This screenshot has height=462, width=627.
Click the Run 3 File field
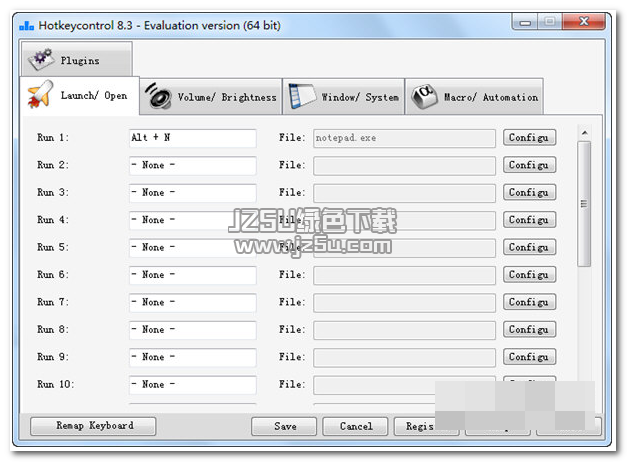[x=404, y=193]
